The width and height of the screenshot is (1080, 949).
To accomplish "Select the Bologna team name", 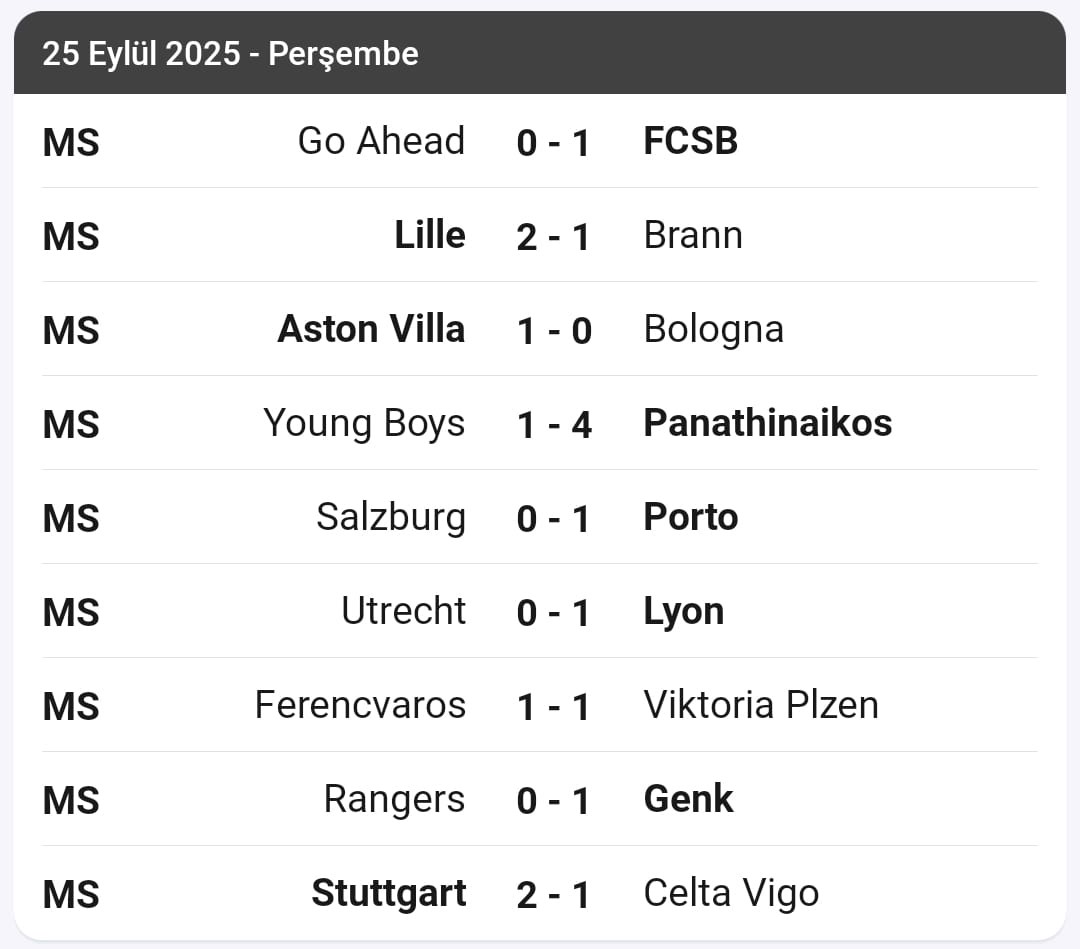I will [714, 331].
